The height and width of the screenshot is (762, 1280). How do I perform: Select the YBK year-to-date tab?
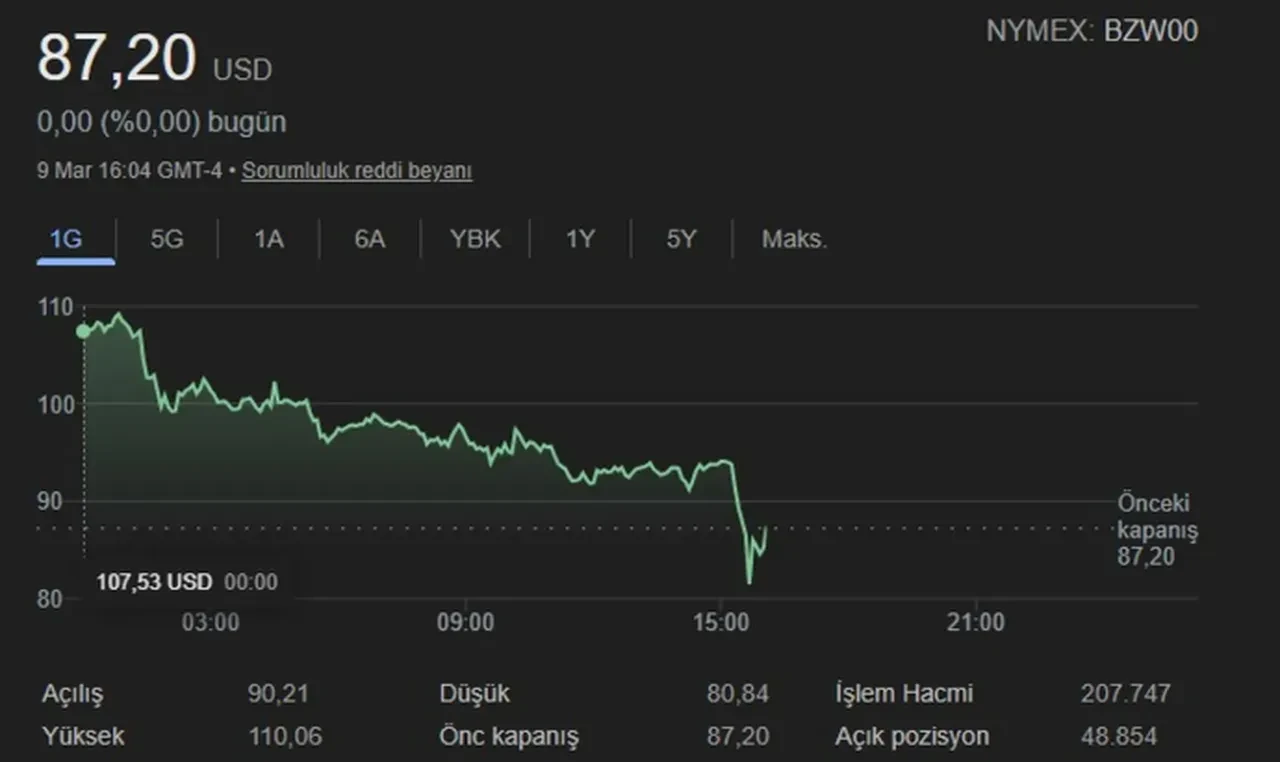click(475, 240)
